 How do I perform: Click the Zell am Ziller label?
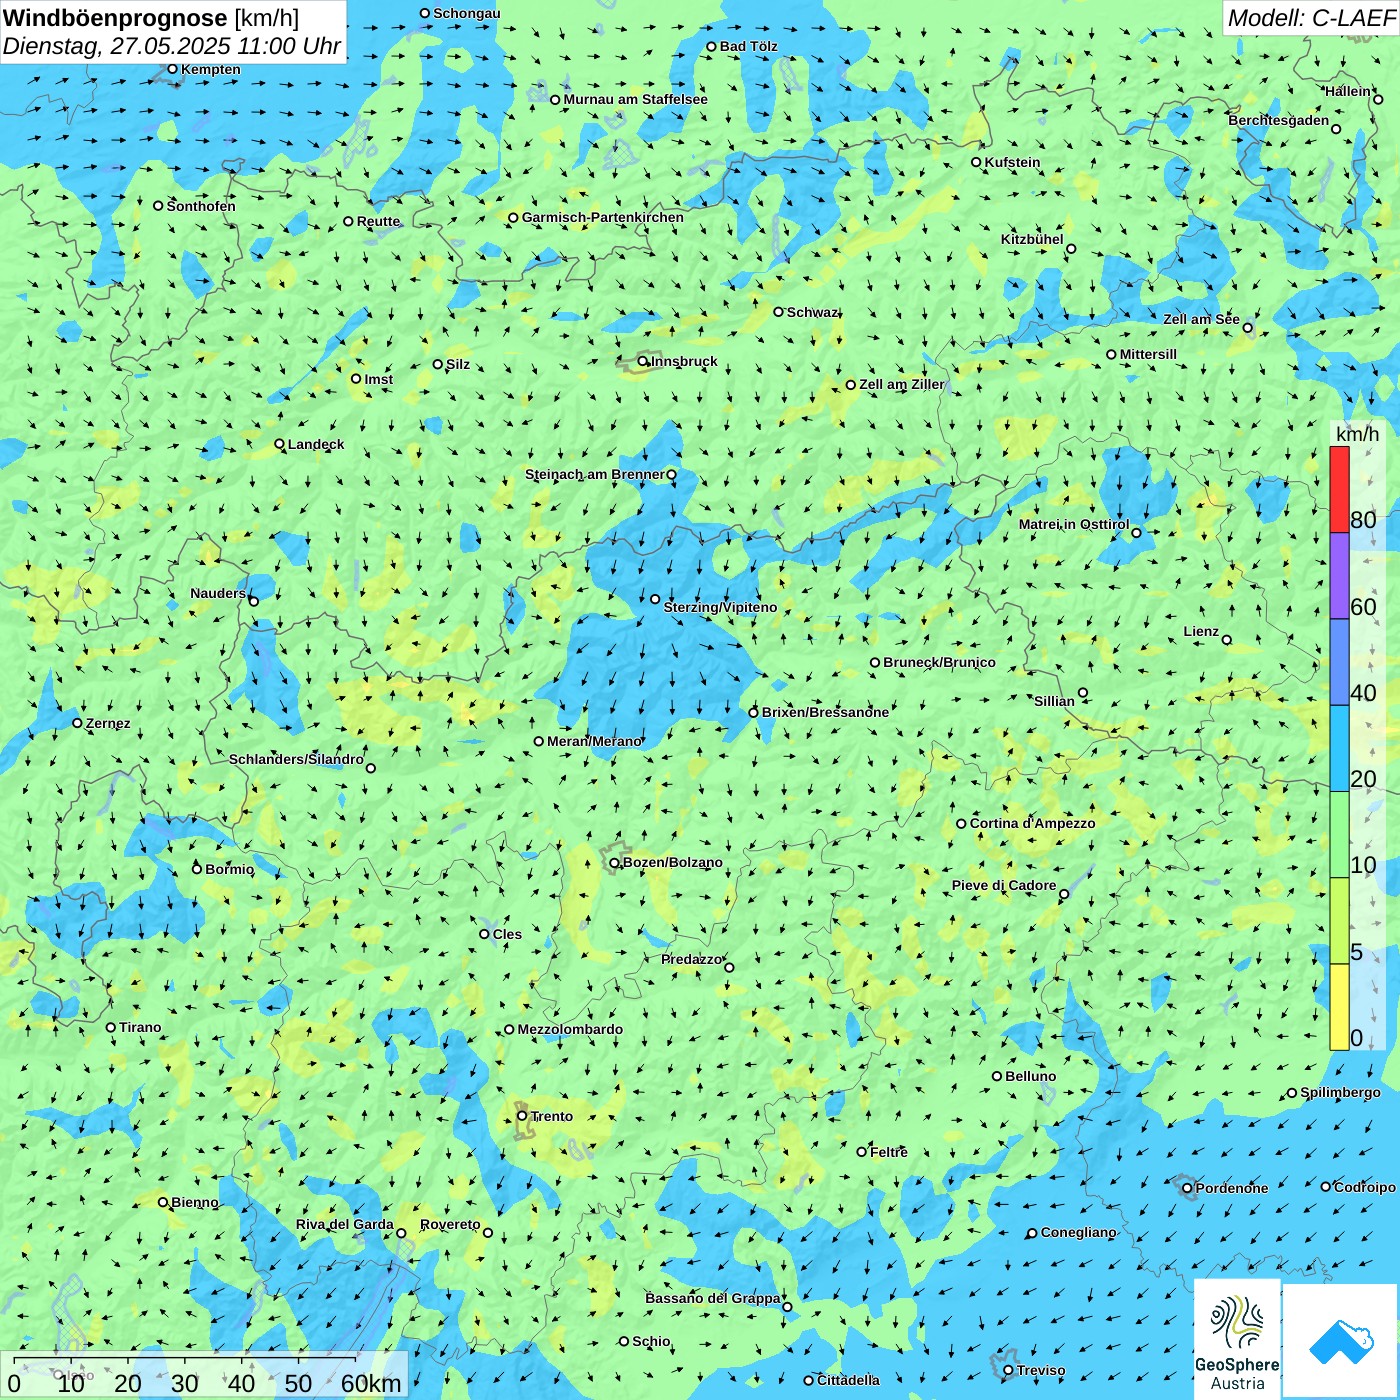tap(901, 384)
